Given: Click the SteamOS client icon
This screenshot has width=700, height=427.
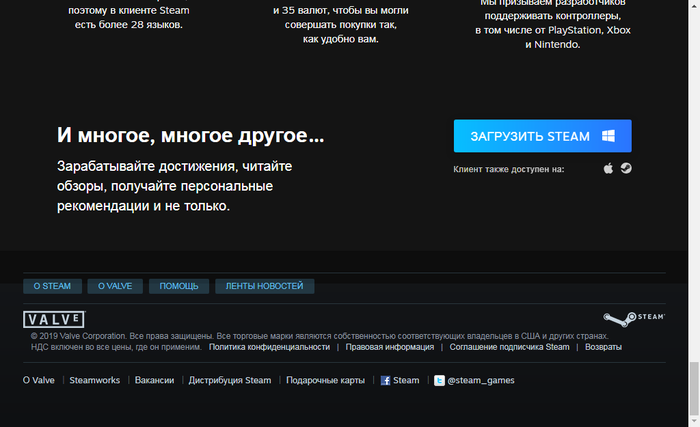Looking at the screenshot, I should (x=626, y=168).
